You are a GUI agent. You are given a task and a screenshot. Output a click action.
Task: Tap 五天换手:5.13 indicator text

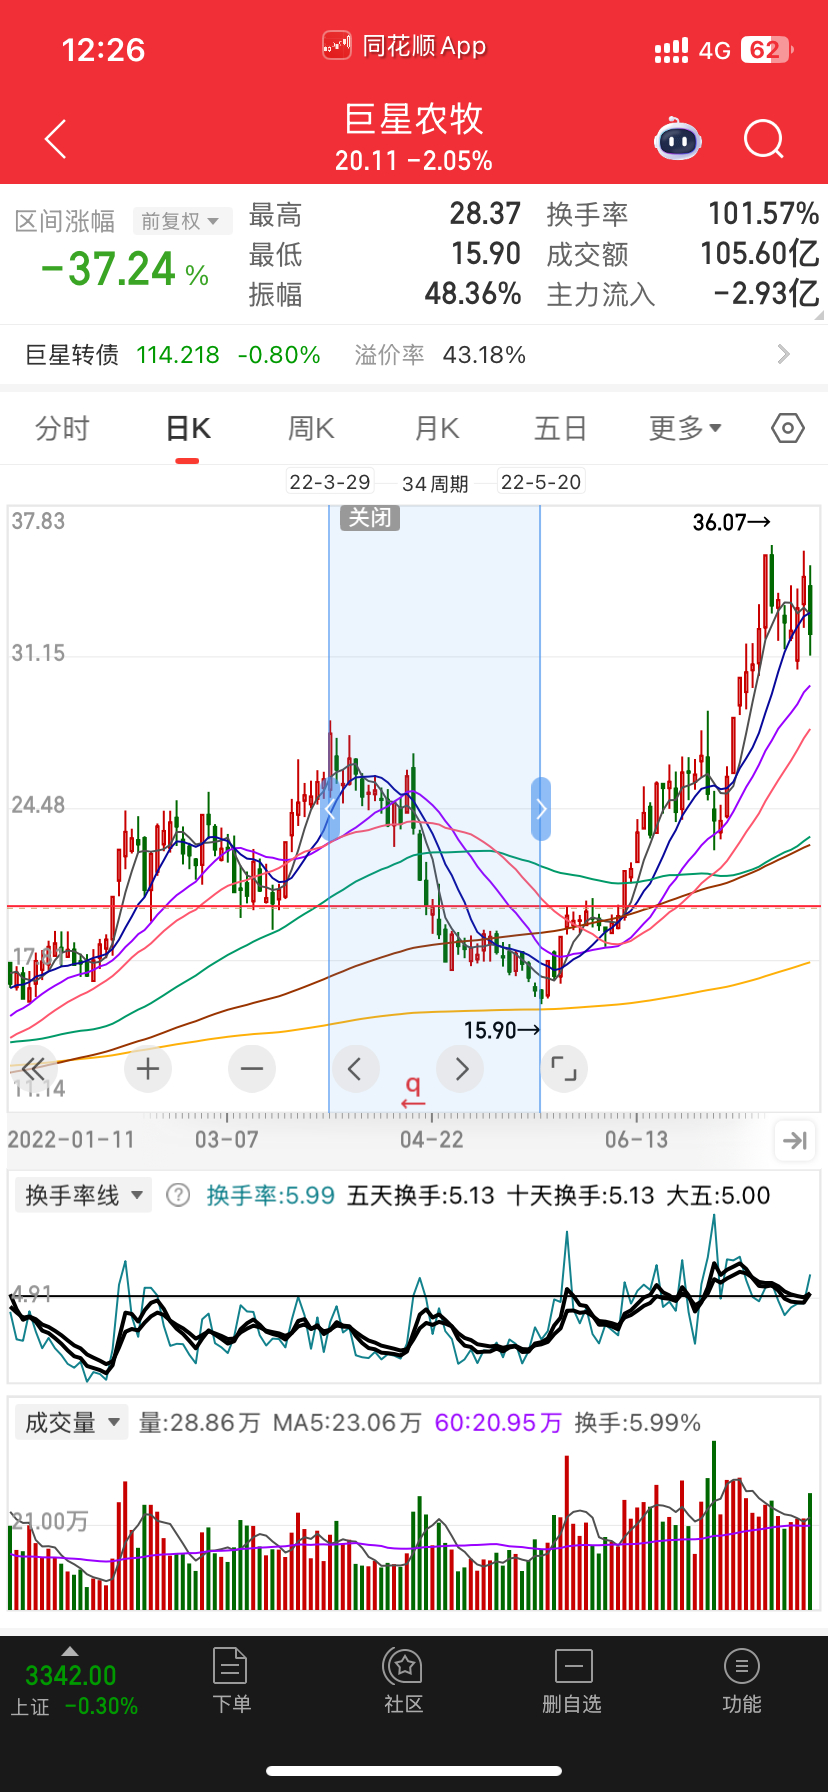421,1196
